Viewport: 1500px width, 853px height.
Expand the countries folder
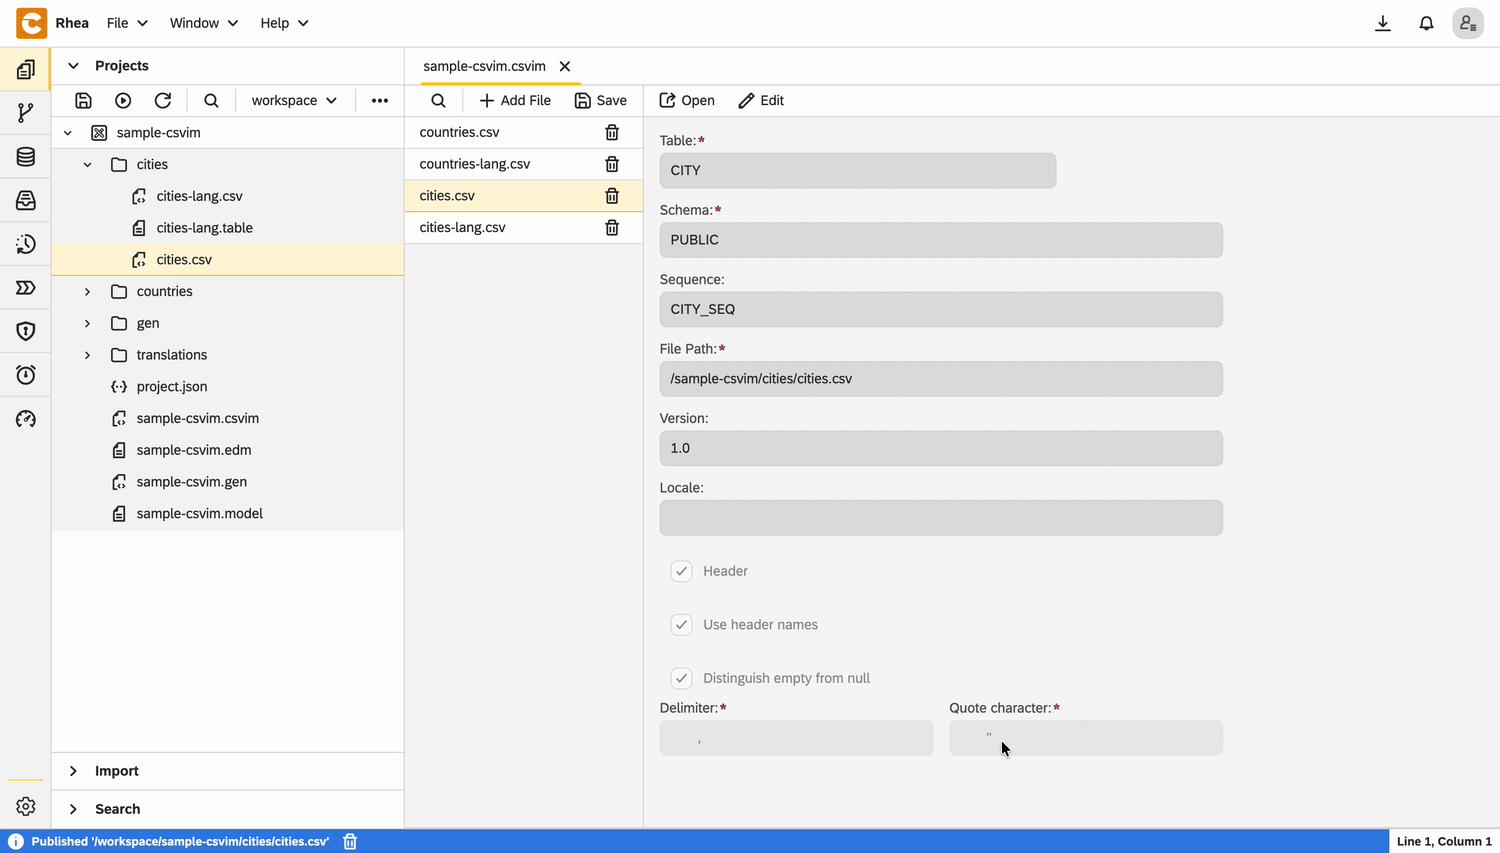(x=88, y=291)
